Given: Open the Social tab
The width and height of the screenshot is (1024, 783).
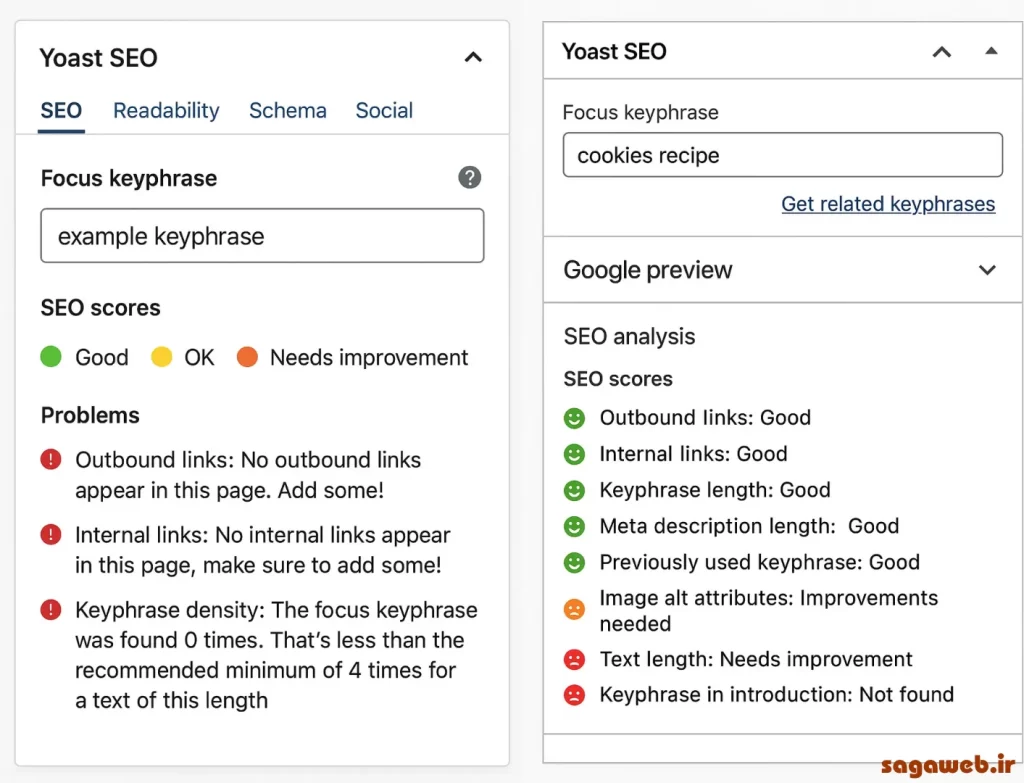Looking at the screenshot, I should click(x=384, y=111).
